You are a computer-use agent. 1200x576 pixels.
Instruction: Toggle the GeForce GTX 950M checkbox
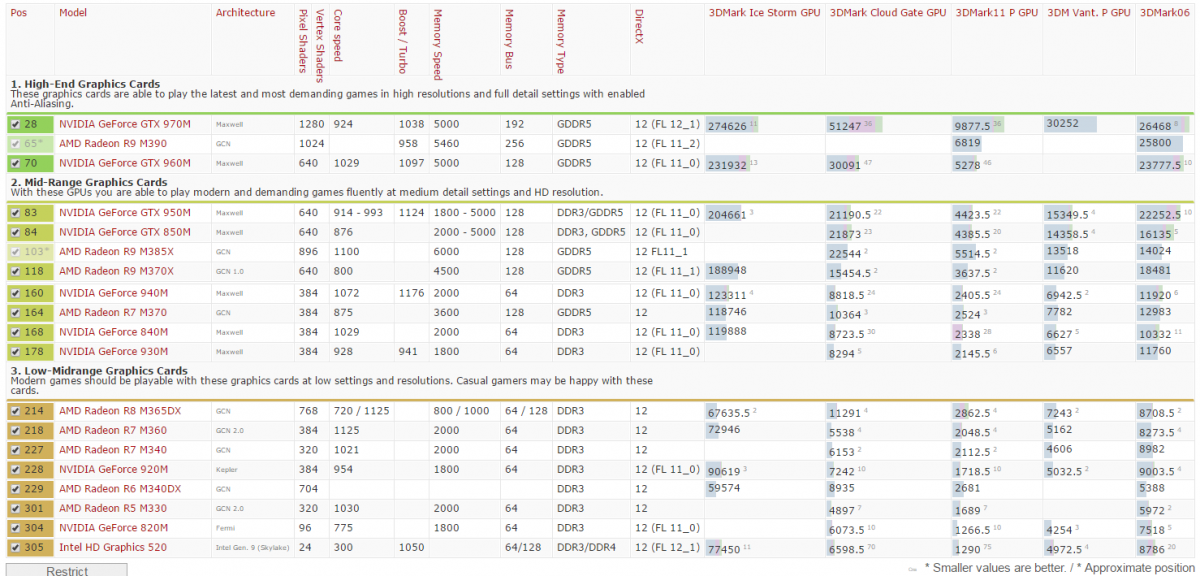(15, 213)
